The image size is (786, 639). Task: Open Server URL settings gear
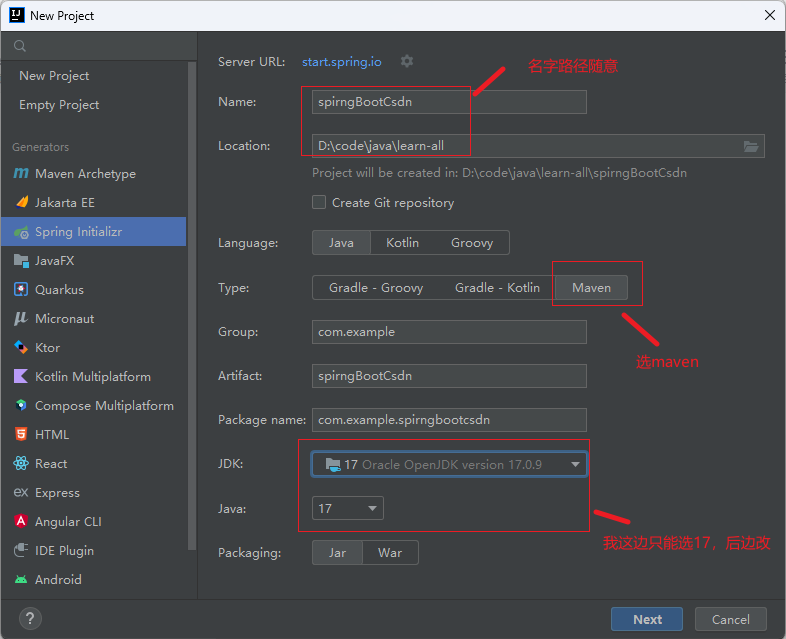point(407,62)
